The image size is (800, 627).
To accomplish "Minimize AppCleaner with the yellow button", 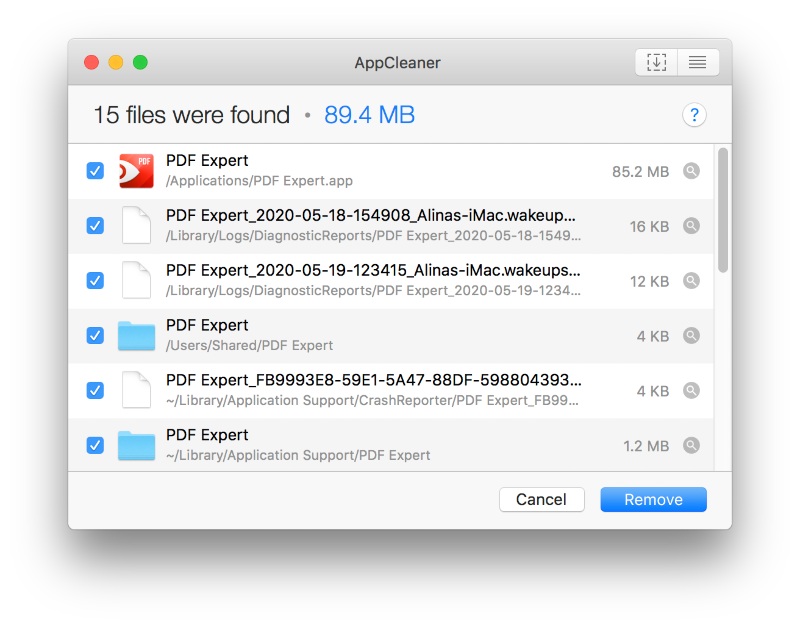I will 116,62.
